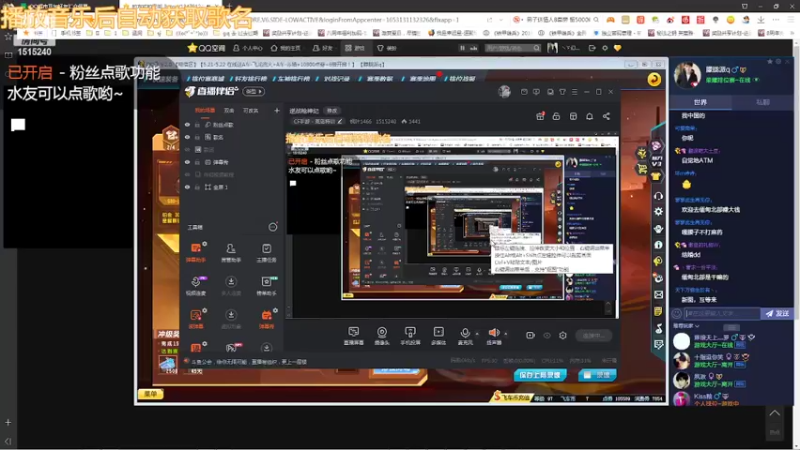
Task: Open the 菜单 button in the game window
Action: [151, 394]
